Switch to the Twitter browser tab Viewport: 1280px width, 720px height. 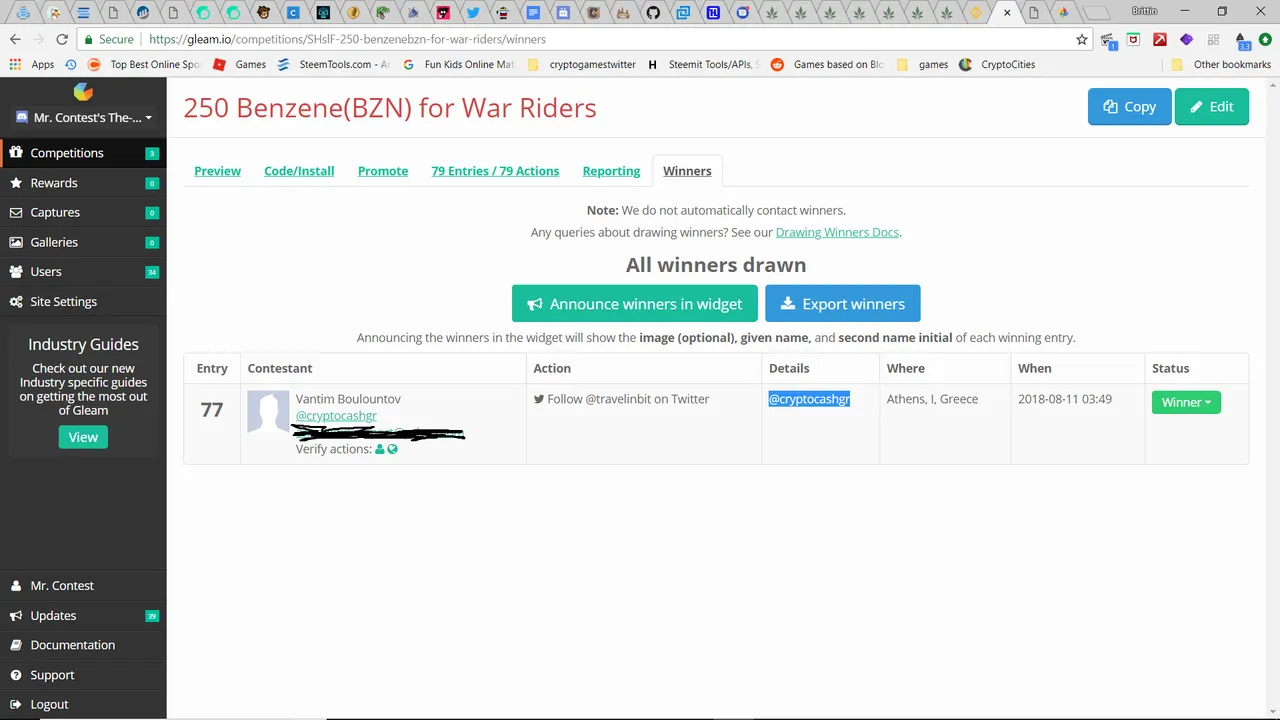point(473,13)
